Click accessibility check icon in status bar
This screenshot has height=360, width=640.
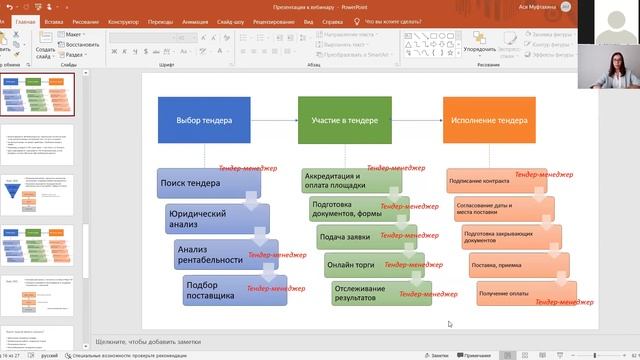click(x=68, y=356)
